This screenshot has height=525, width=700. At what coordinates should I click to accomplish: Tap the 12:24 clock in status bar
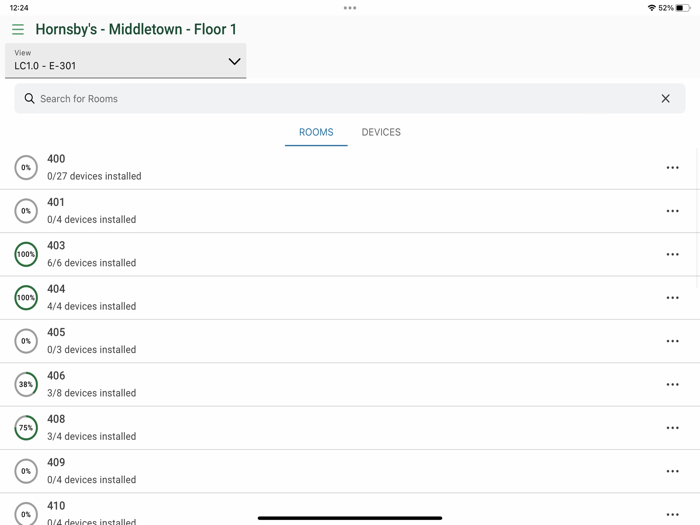click(19, 8)
